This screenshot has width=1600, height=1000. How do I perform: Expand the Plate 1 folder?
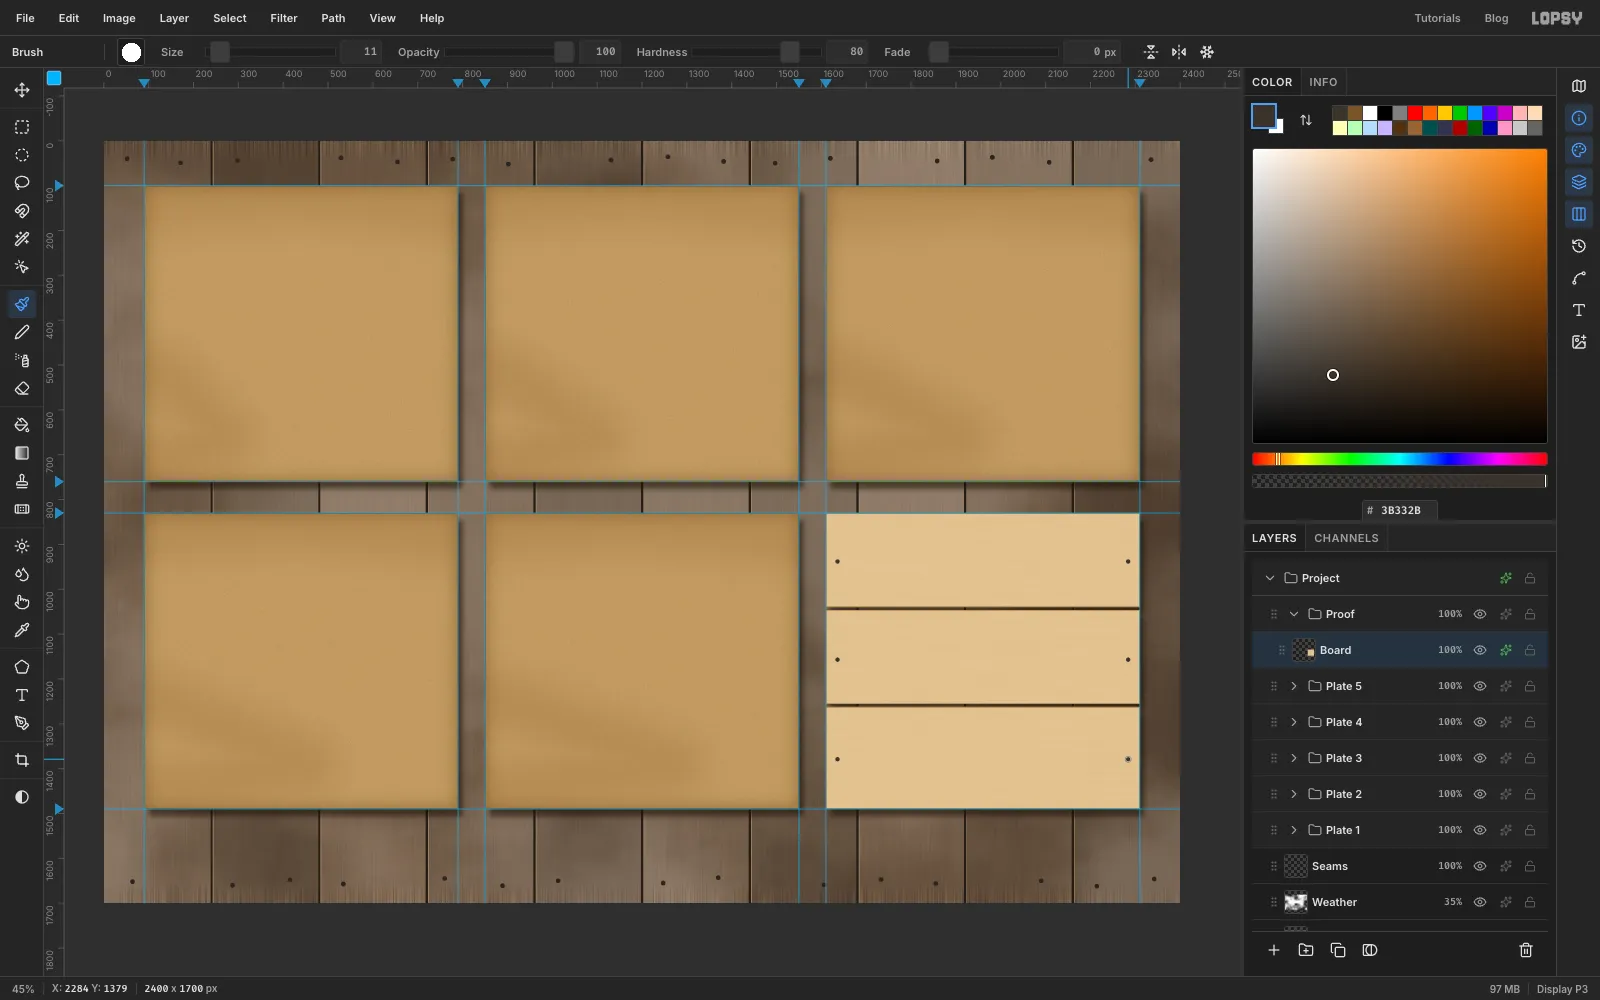[1294, 830]
